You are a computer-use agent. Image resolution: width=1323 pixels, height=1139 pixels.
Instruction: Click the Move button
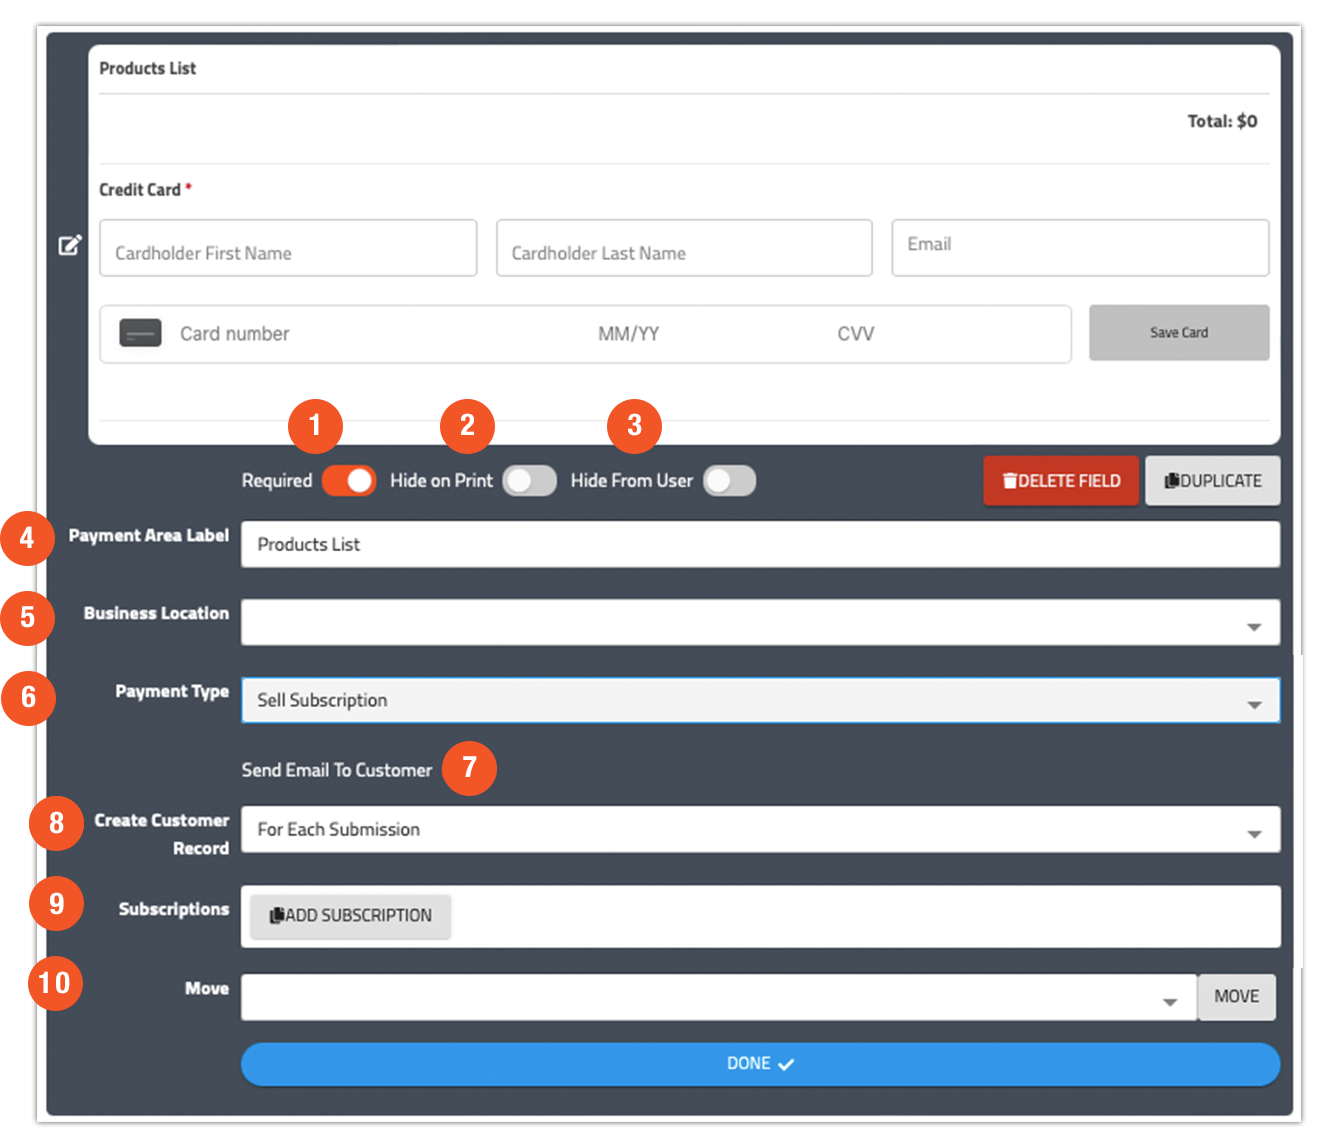[1237, 997]
